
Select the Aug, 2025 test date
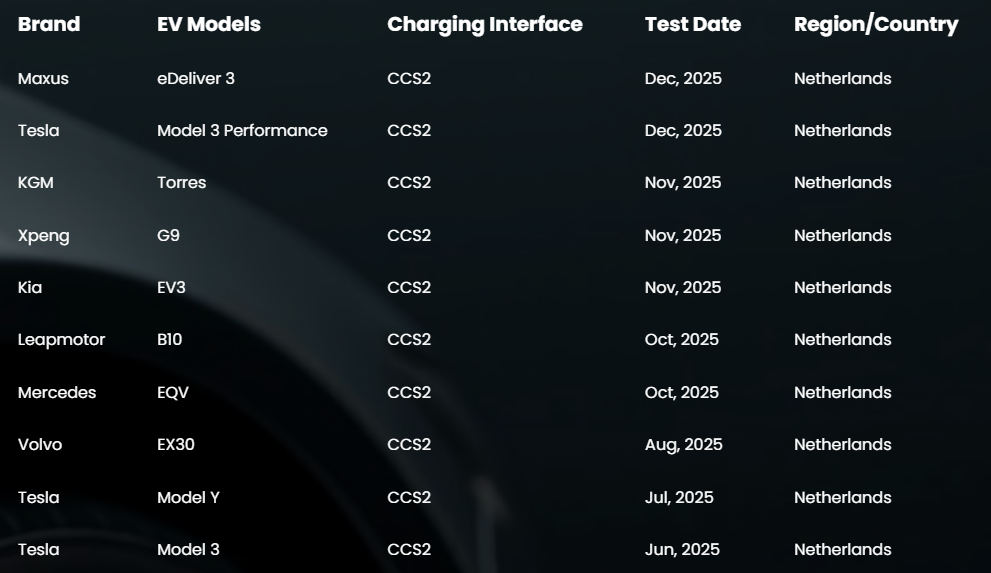click(x=683, y=445)
